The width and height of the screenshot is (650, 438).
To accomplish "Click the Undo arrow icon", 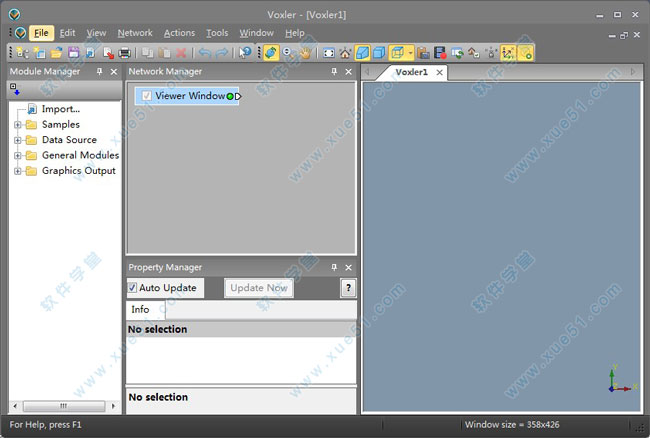I will click(x=204, y=53).
